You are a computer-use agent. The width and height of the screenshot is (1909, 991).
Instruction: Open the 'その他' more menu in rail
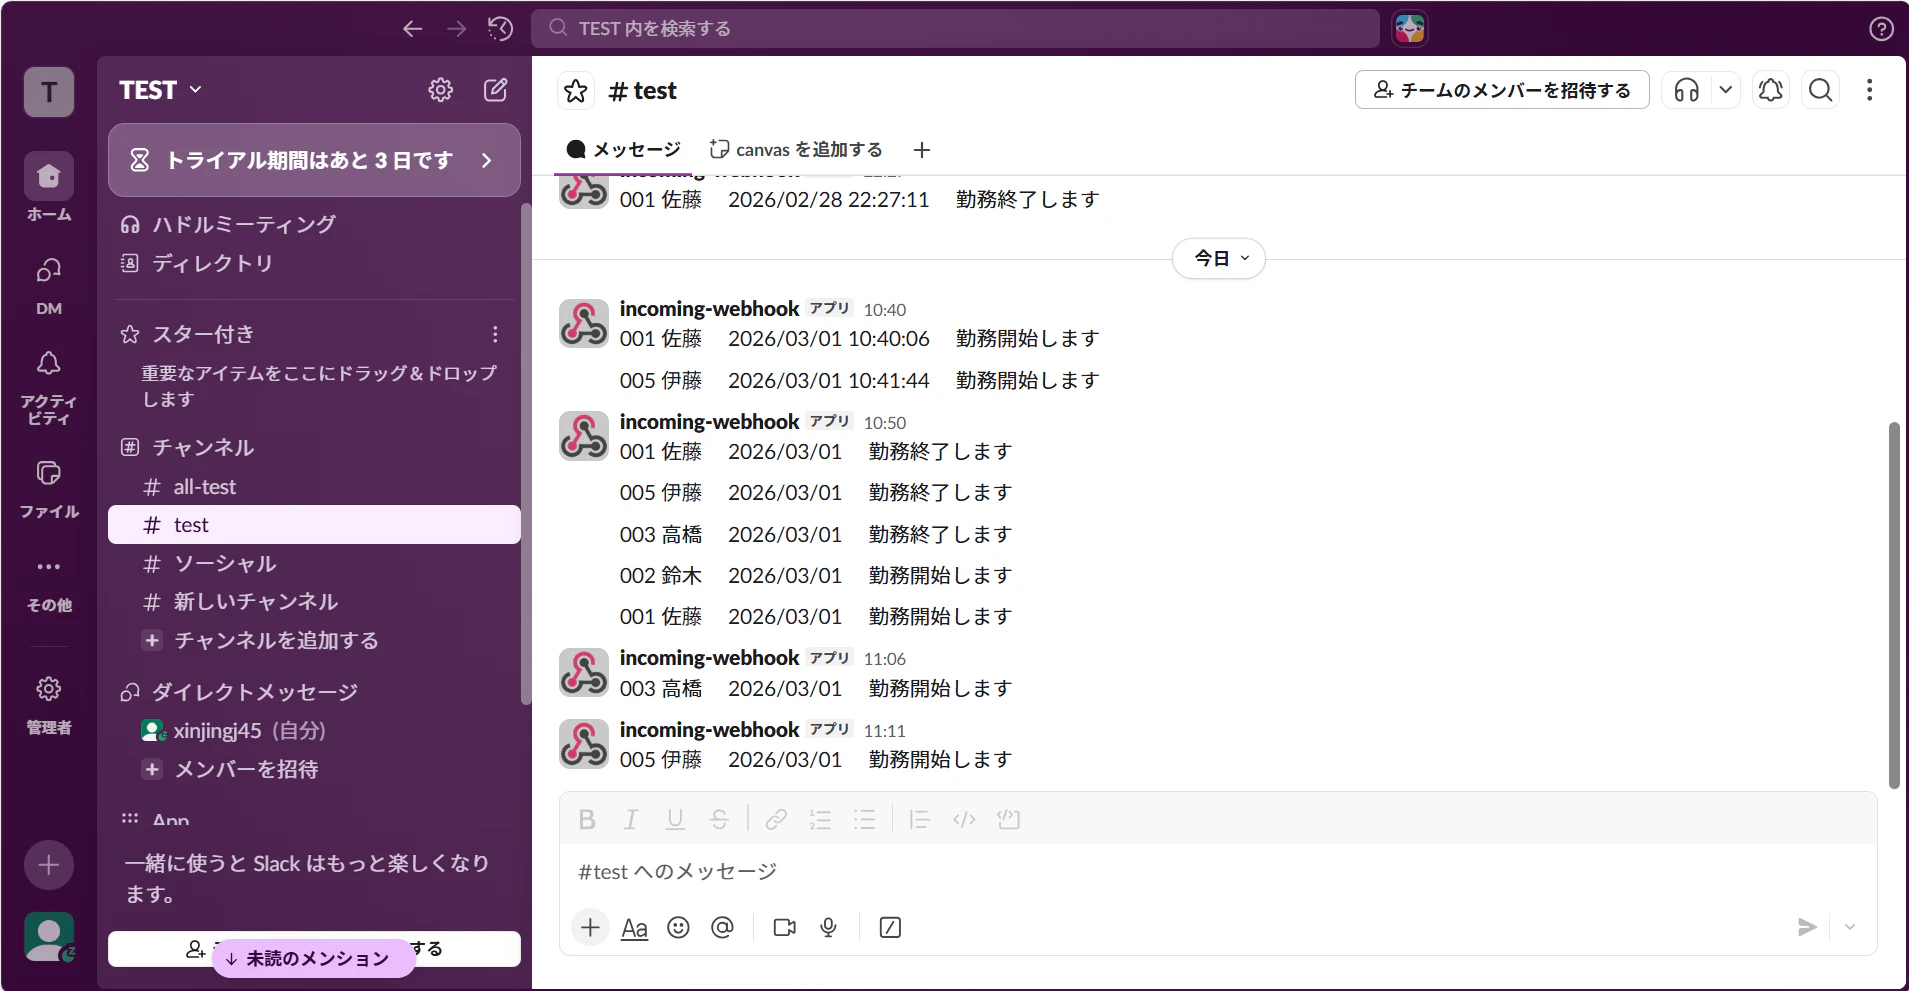[49, 583]
